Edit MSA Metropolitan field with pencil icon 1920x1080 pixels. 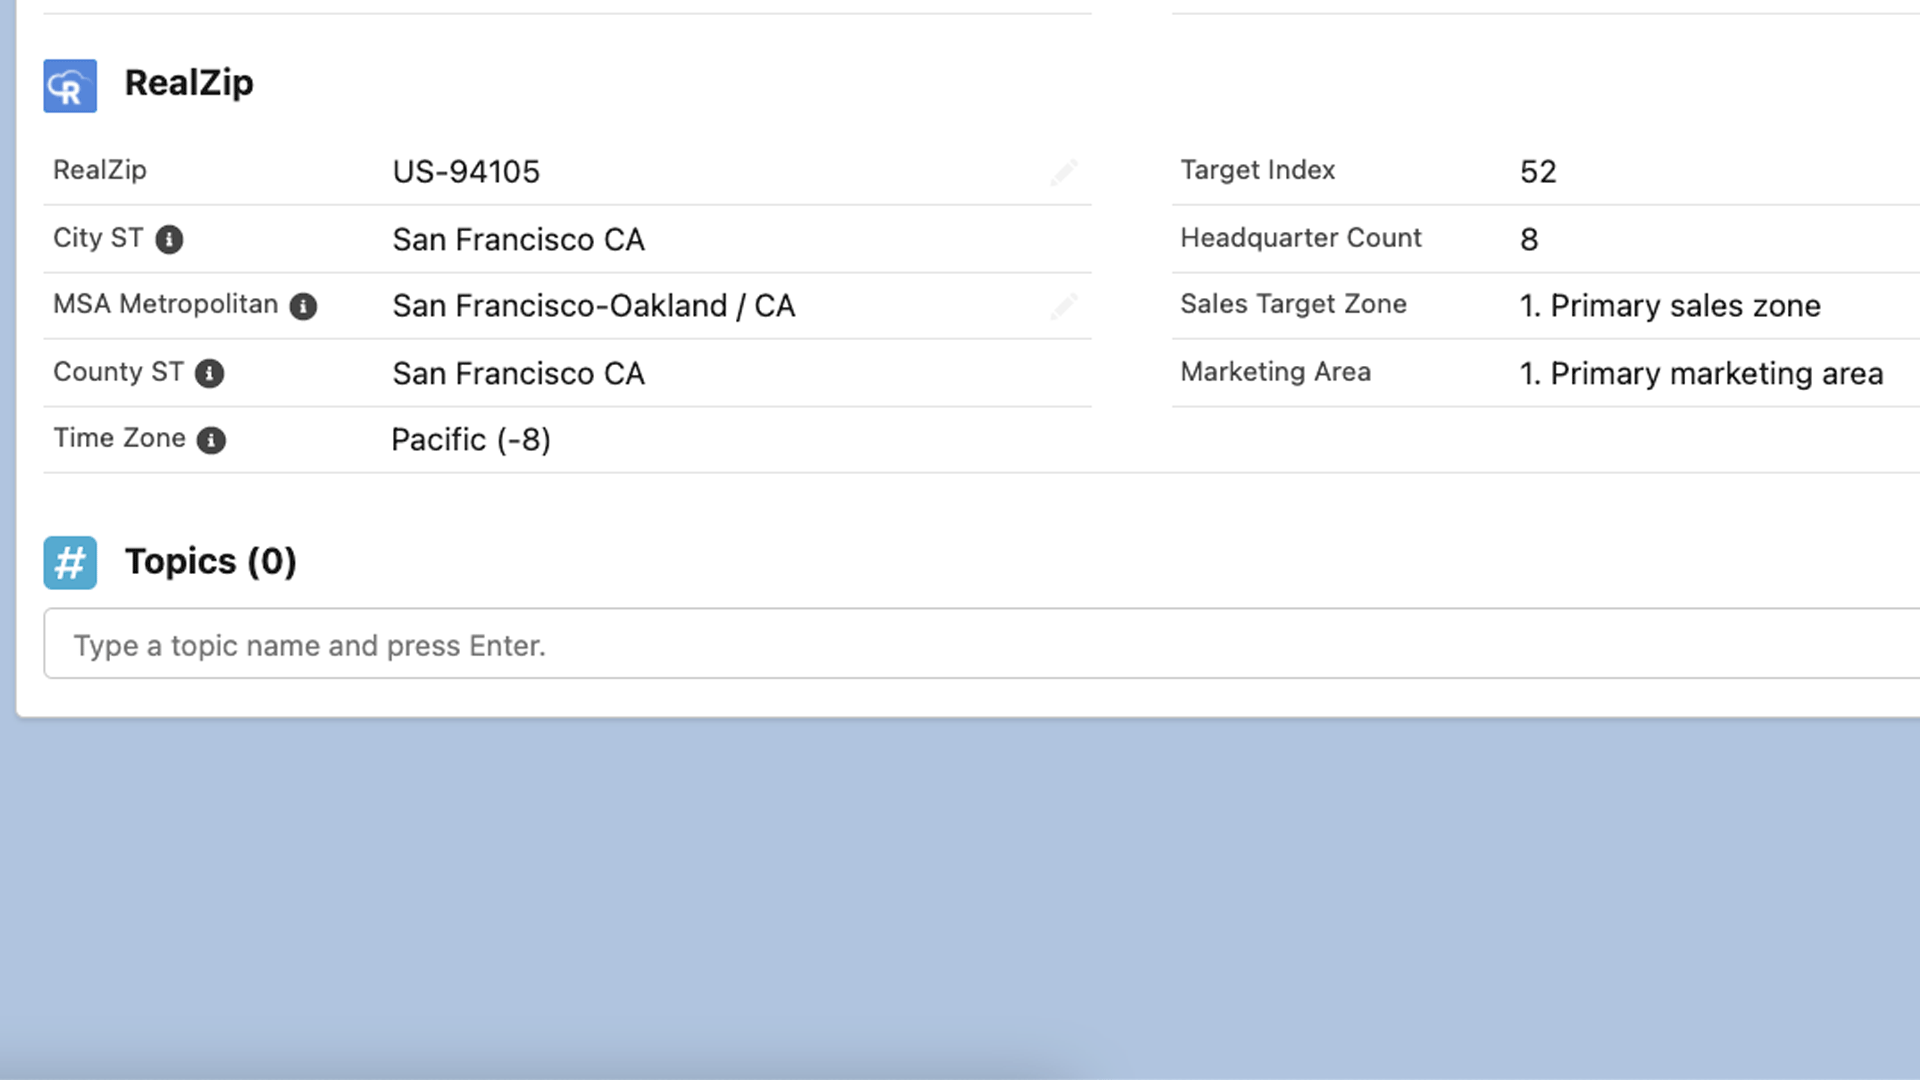(1064, 306)
